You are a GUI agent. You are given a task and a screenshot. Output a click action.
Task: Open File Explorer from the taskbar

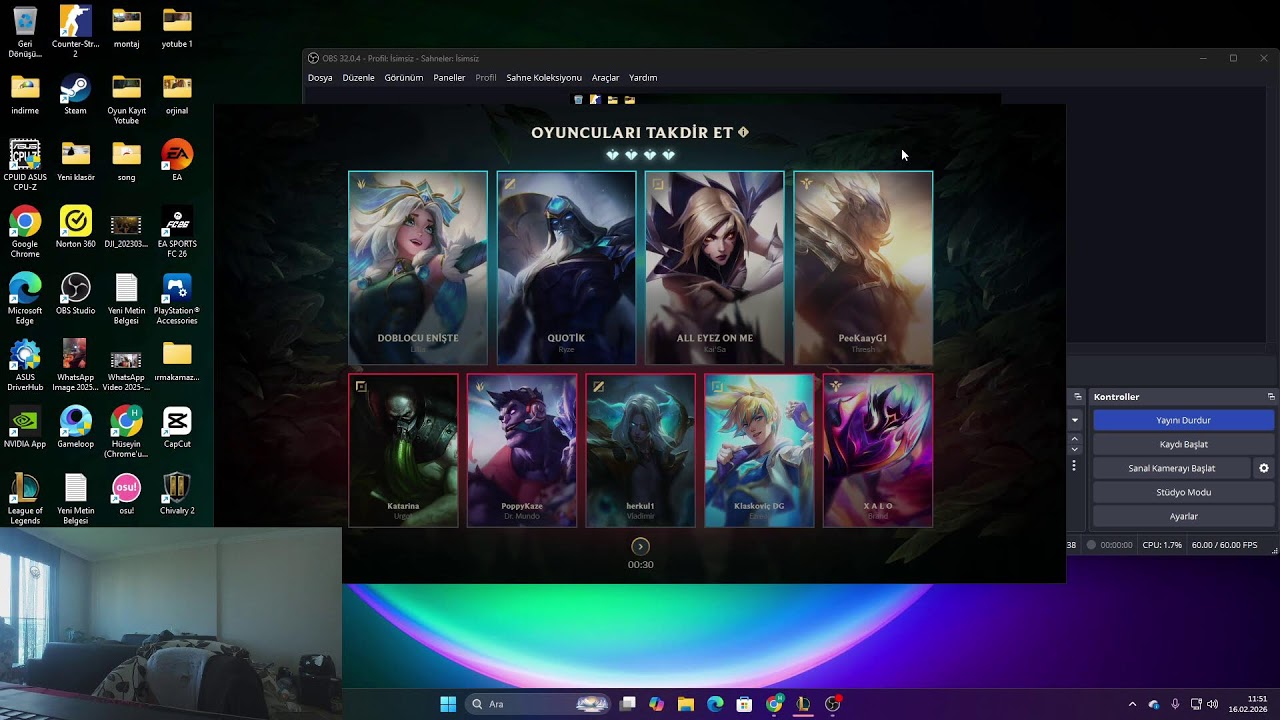coord(686,704)
